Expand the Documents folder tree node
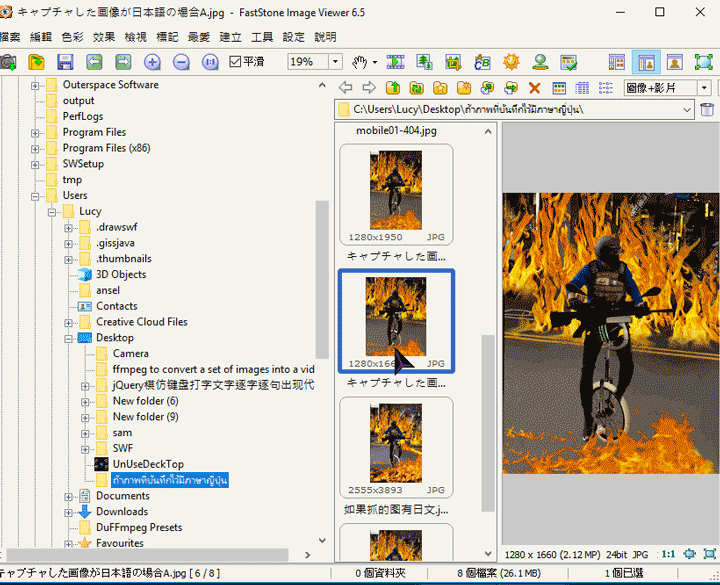The image size is (720, 585). point(69,496)
